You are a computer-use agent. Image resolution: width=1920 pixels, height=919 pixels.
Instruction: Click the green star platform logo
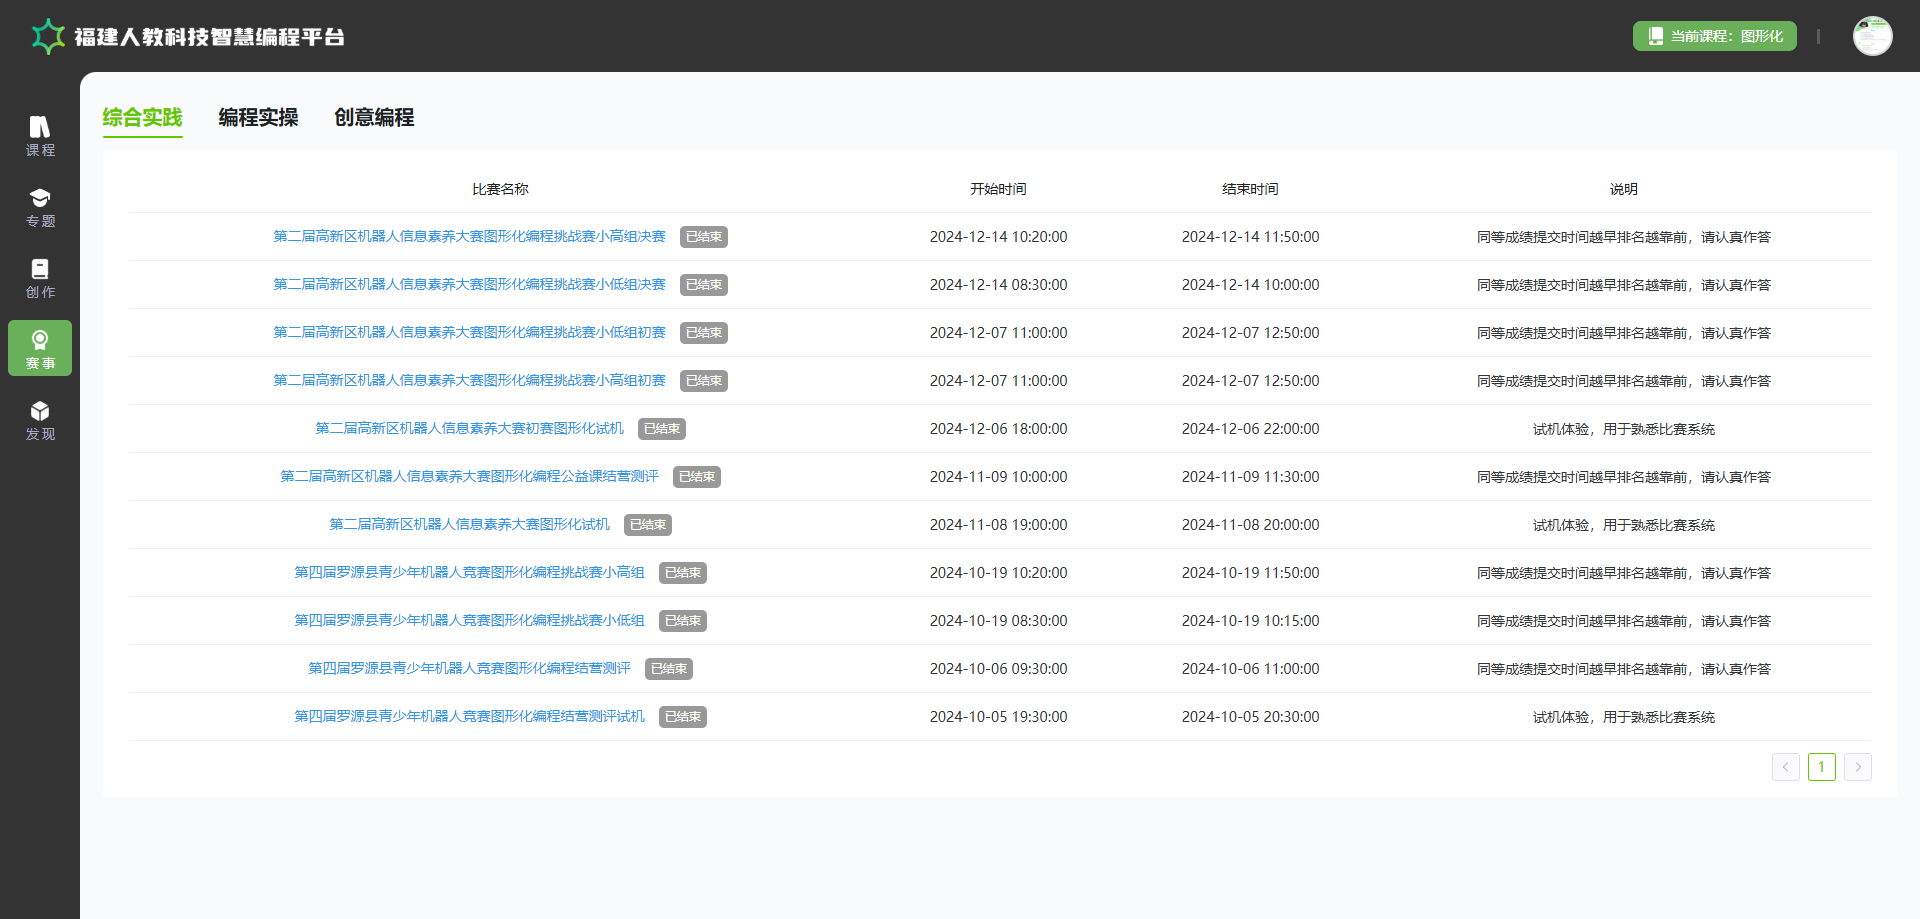click(48, 37)
